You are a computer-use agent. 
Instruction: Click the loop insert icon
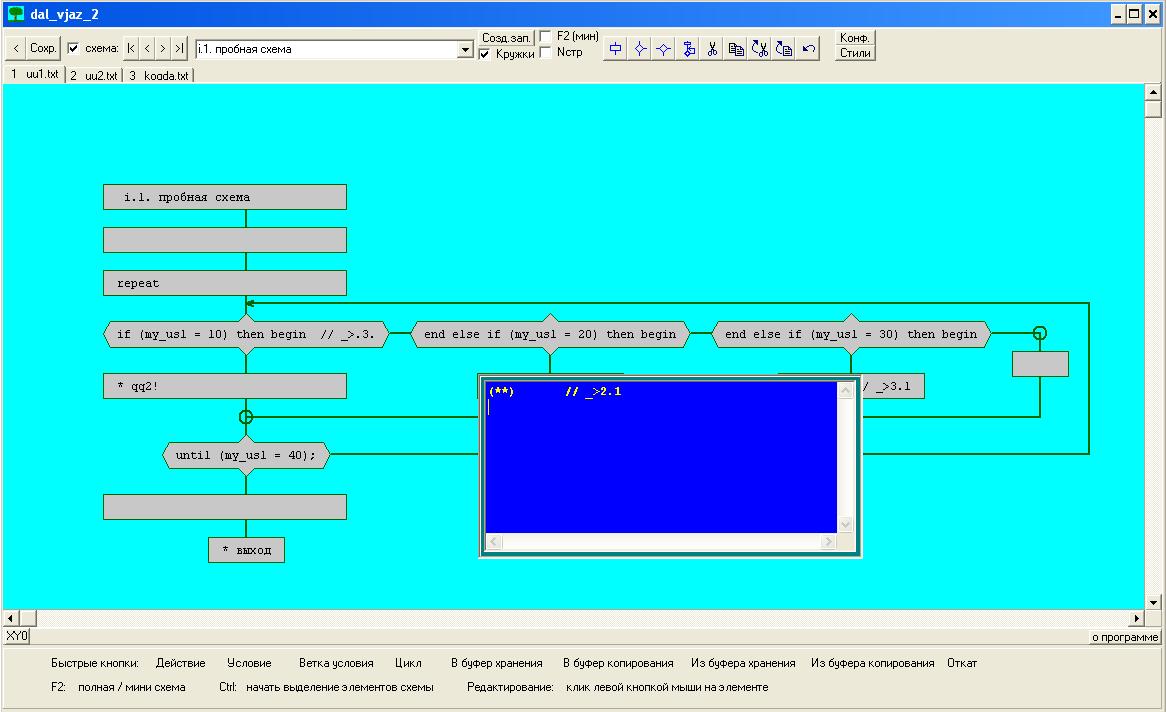[688, 48]
